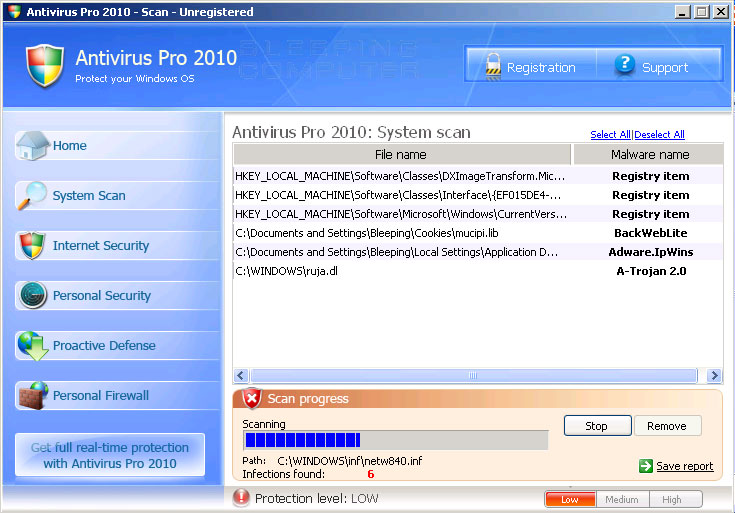Click the infections found count 6
The height and width of the screenshot is (513, 735).
pos(371,474)
